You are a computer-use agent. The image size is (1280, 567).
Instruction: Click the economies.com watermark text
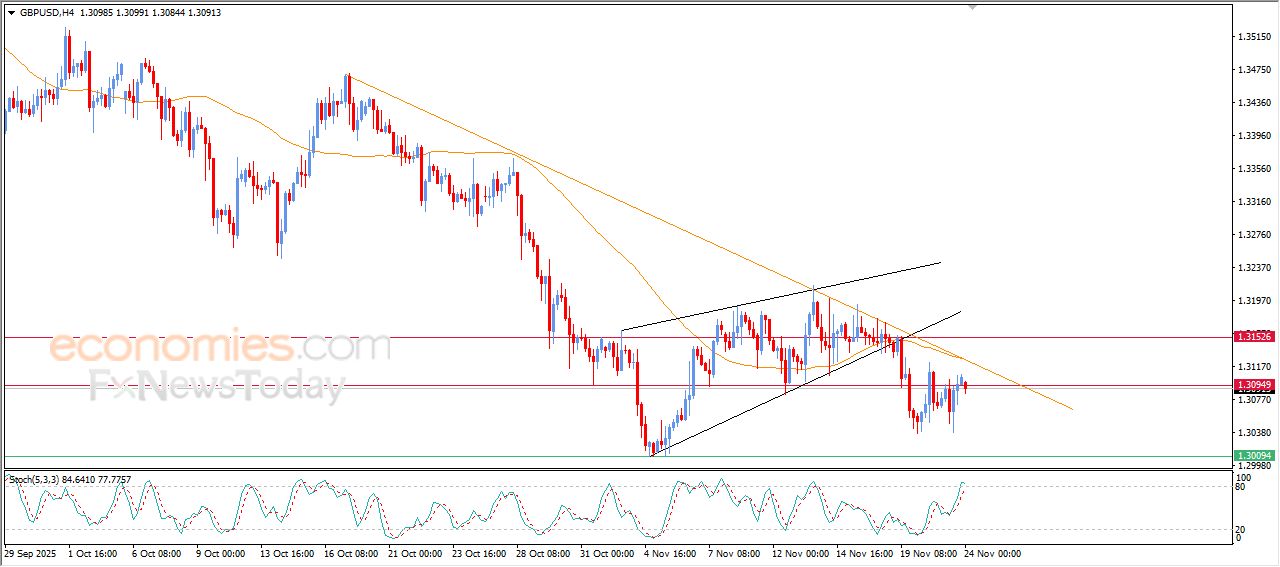220,347
